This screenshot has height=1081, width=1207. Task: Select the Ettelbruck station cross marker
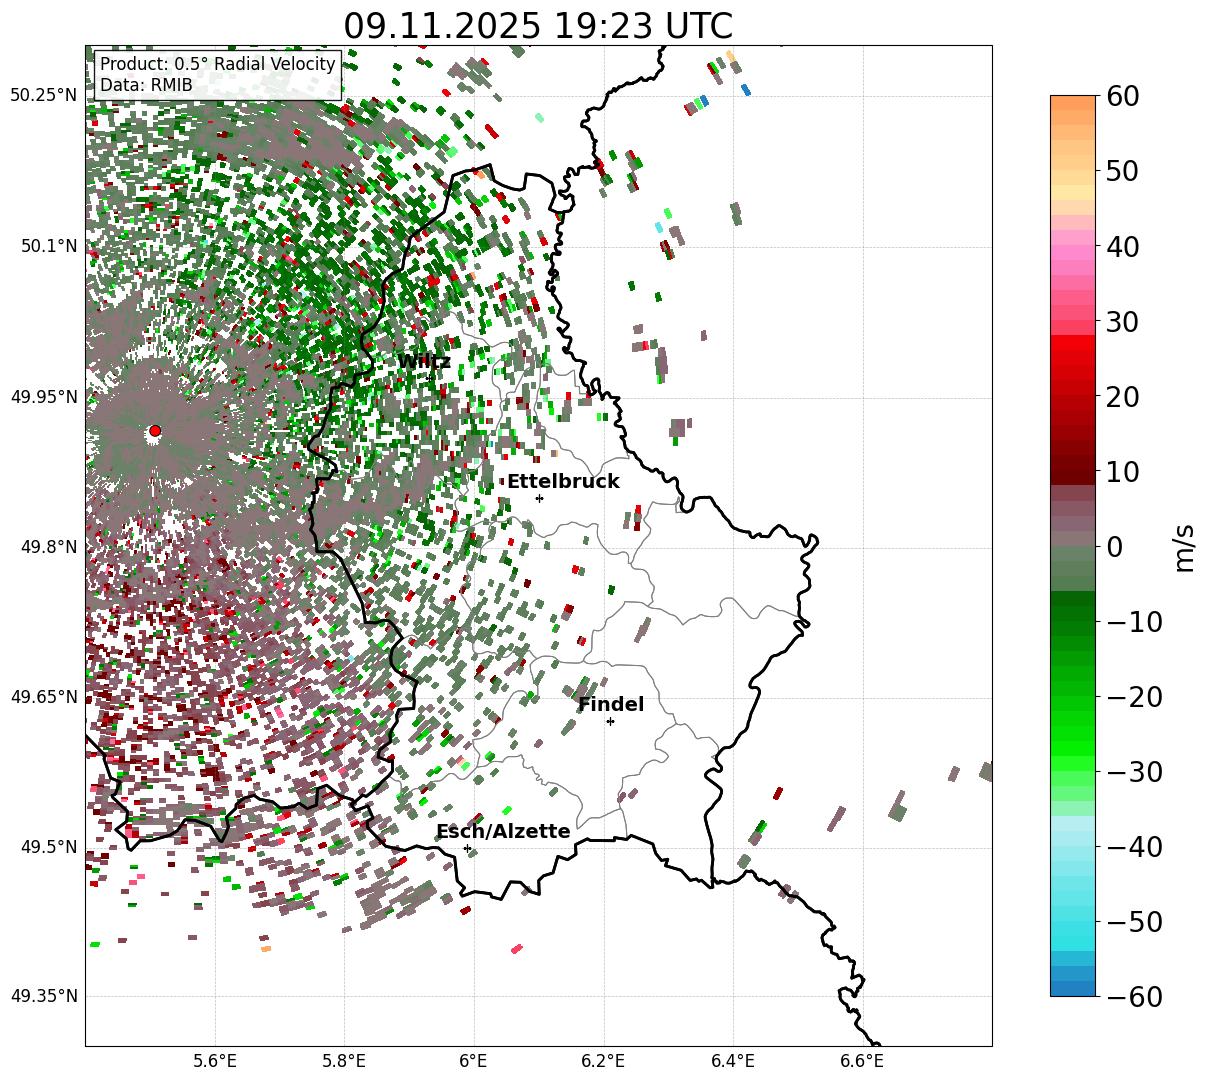tap(540, 498)
